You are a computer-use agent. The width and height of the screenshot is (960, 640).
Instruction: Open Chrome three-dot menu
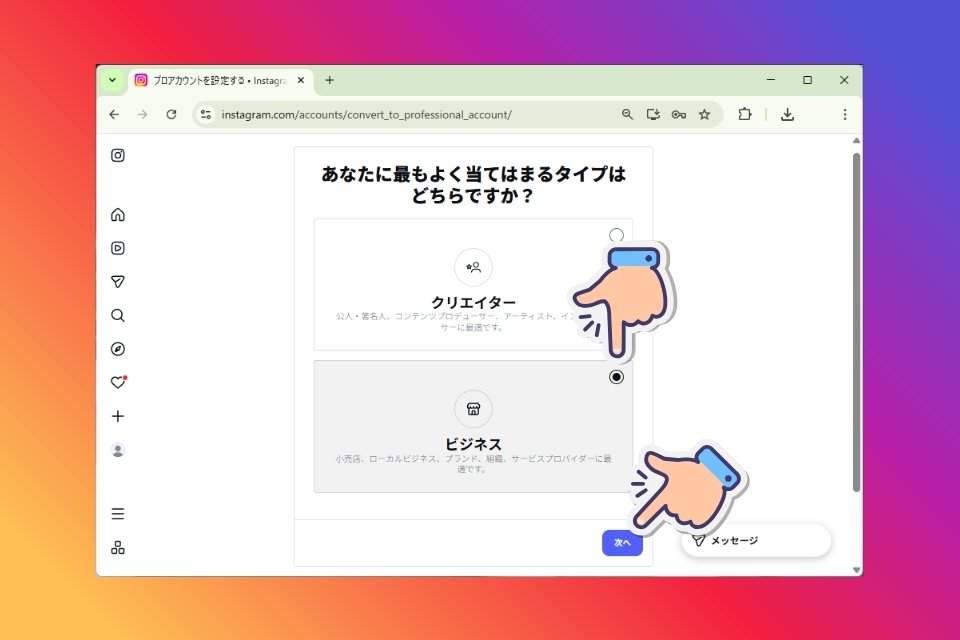pos(844,115)
